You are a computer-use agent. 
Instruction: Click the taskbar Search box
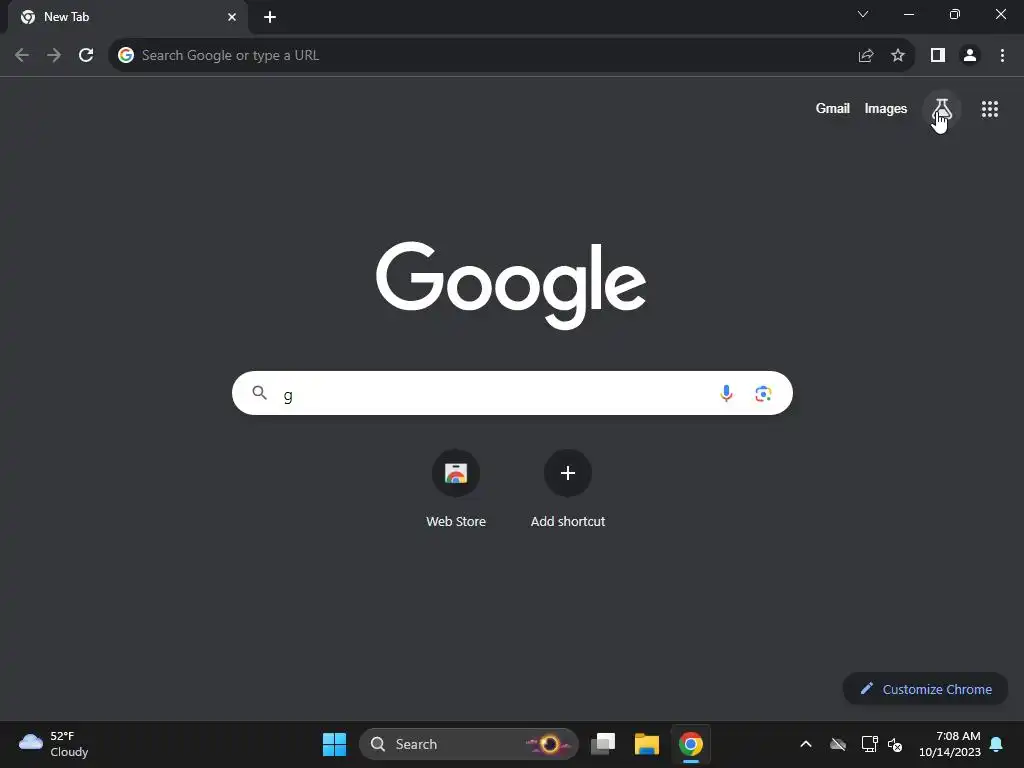[469, 744]
